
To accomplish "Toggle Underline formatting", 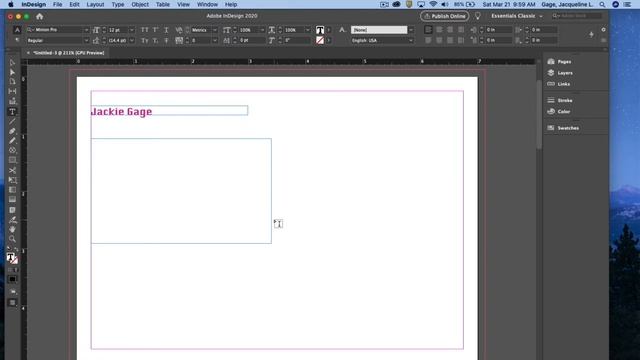I will coord(166,30).
